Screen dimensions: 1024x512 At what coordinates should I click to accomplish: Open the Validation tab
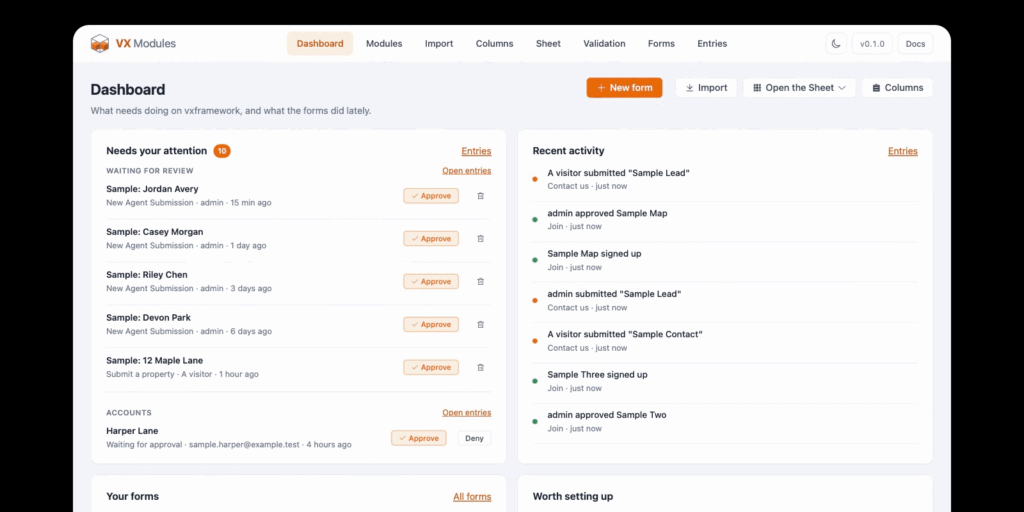[x=604, y=44]
